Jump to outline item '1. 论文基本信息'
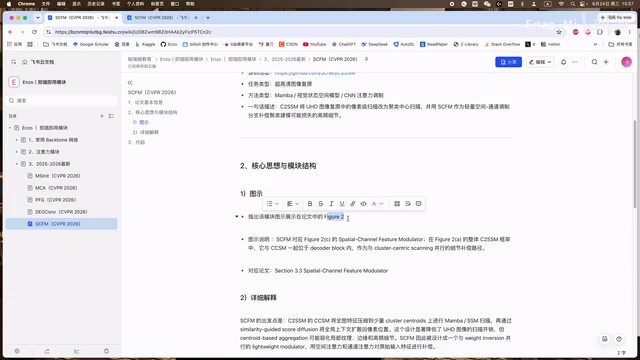 [x=145, y=102]
